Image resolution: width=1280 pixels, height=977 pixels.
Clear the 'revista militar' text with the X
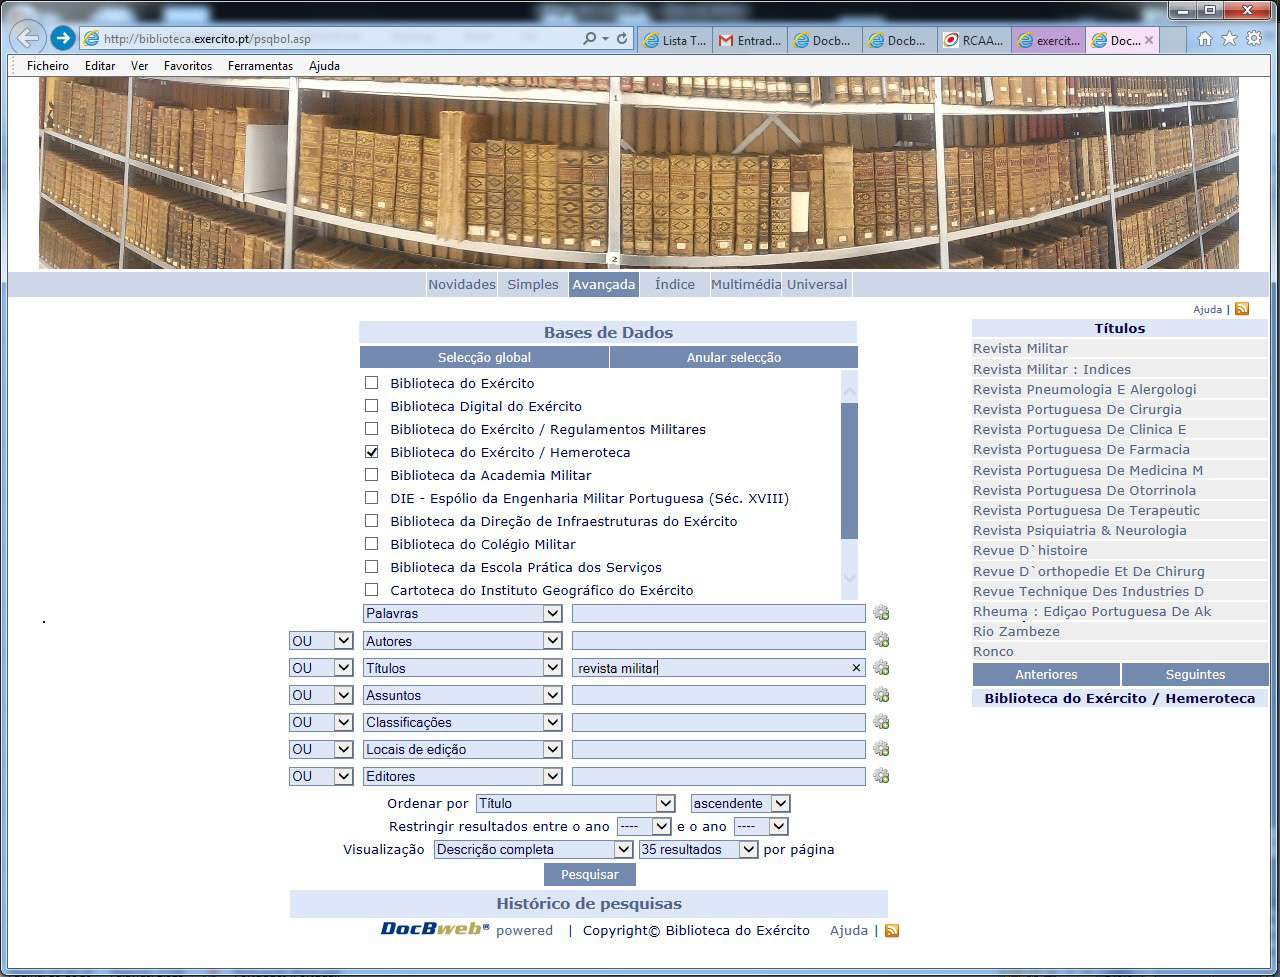856,668
